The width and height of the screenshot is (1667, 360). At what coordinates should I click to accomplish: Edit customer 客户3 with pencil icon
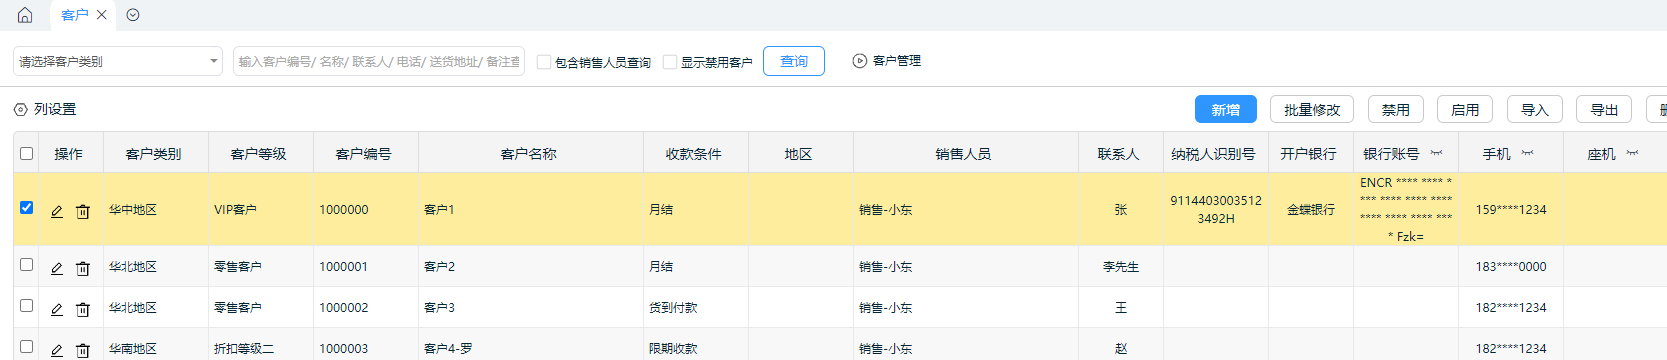pyautogui.click(x=57, y=309)
